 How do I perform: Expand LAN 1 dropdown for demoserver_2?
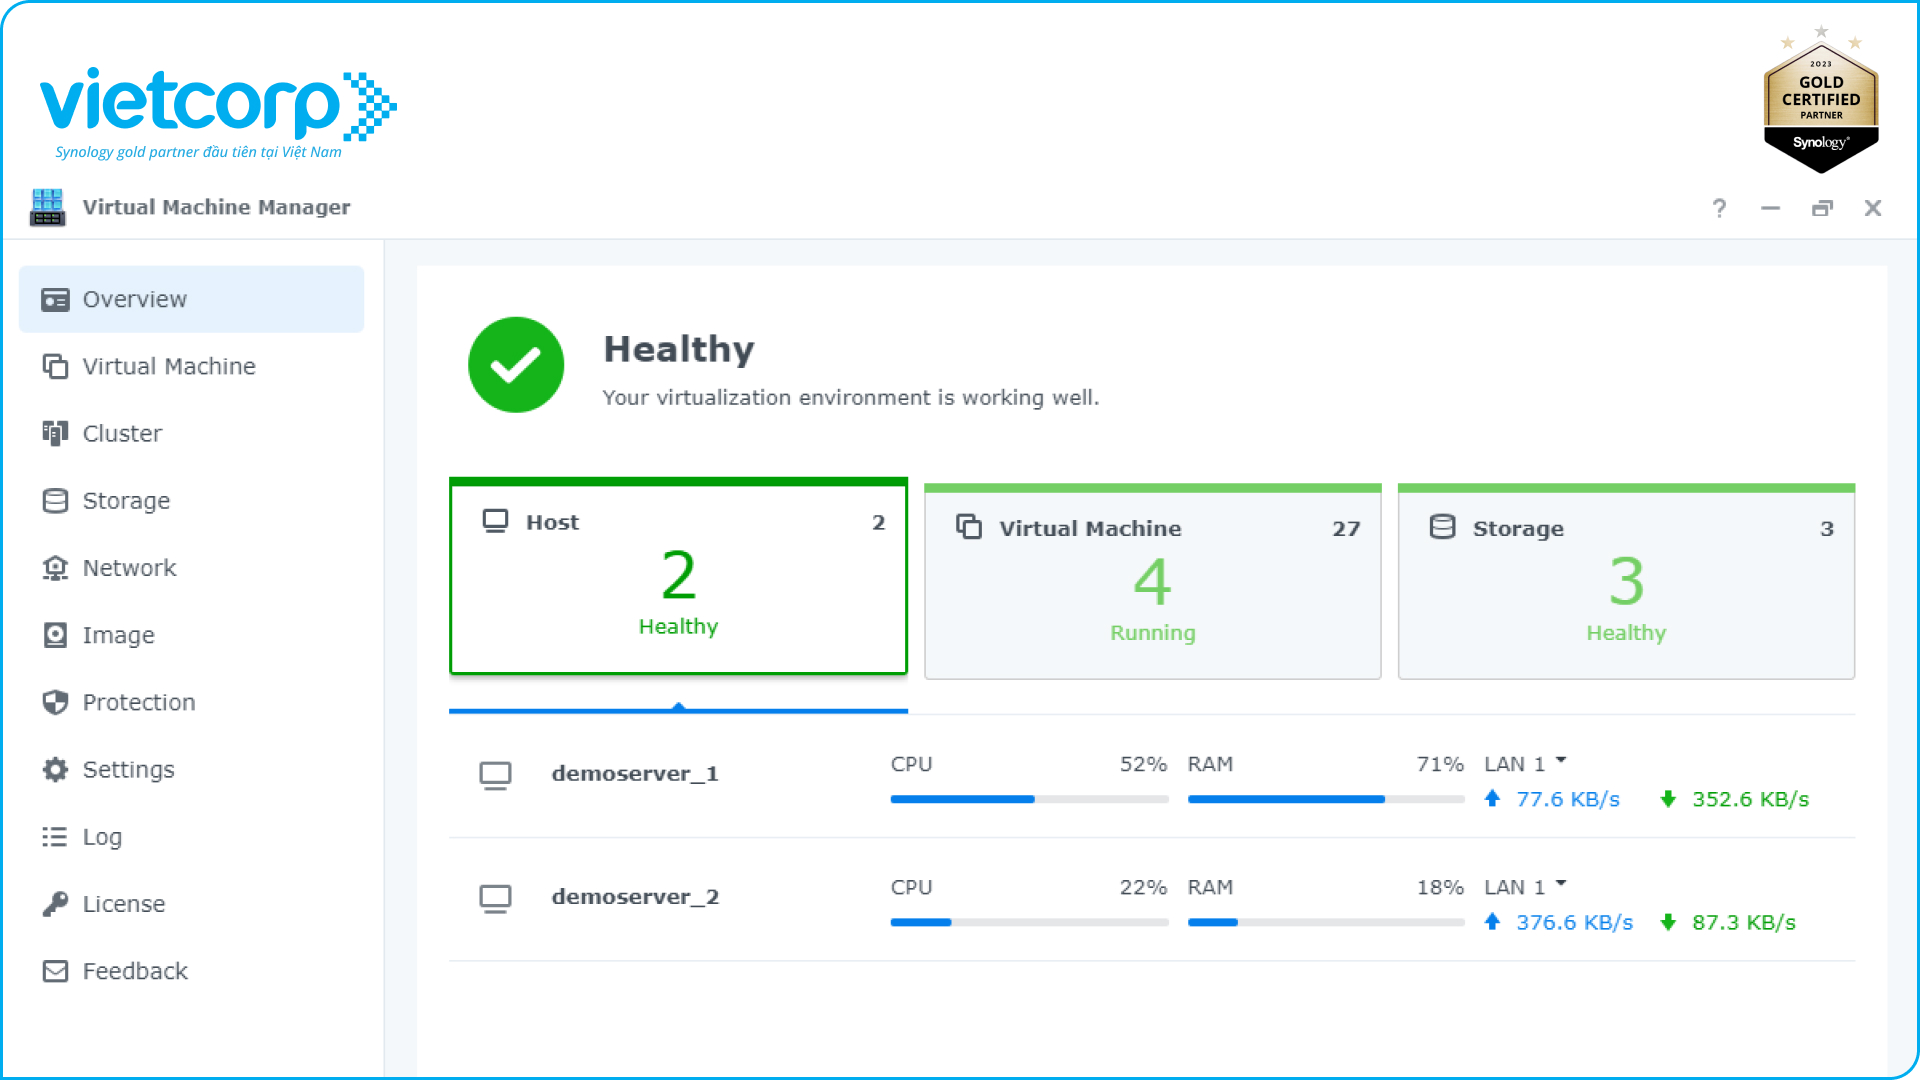(1561, 885)
